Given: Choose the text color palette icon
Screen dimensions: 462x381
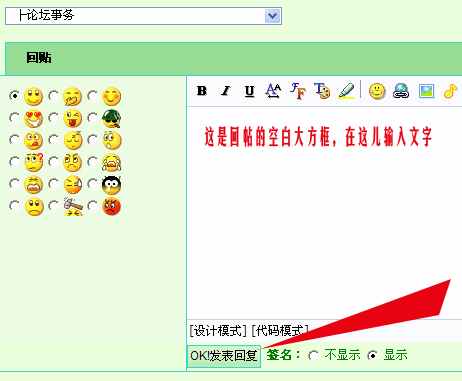Looking at the screenshot, I should pyautogui.click(x=322, y=91).
